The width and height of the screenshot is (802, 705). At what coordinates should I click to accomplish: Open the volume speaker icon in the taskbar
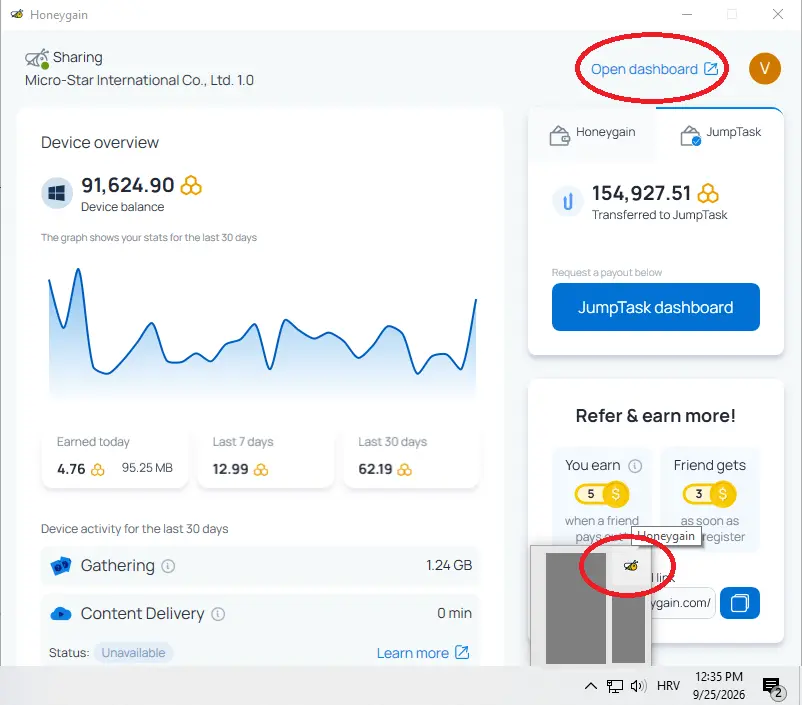pos(638,686)
